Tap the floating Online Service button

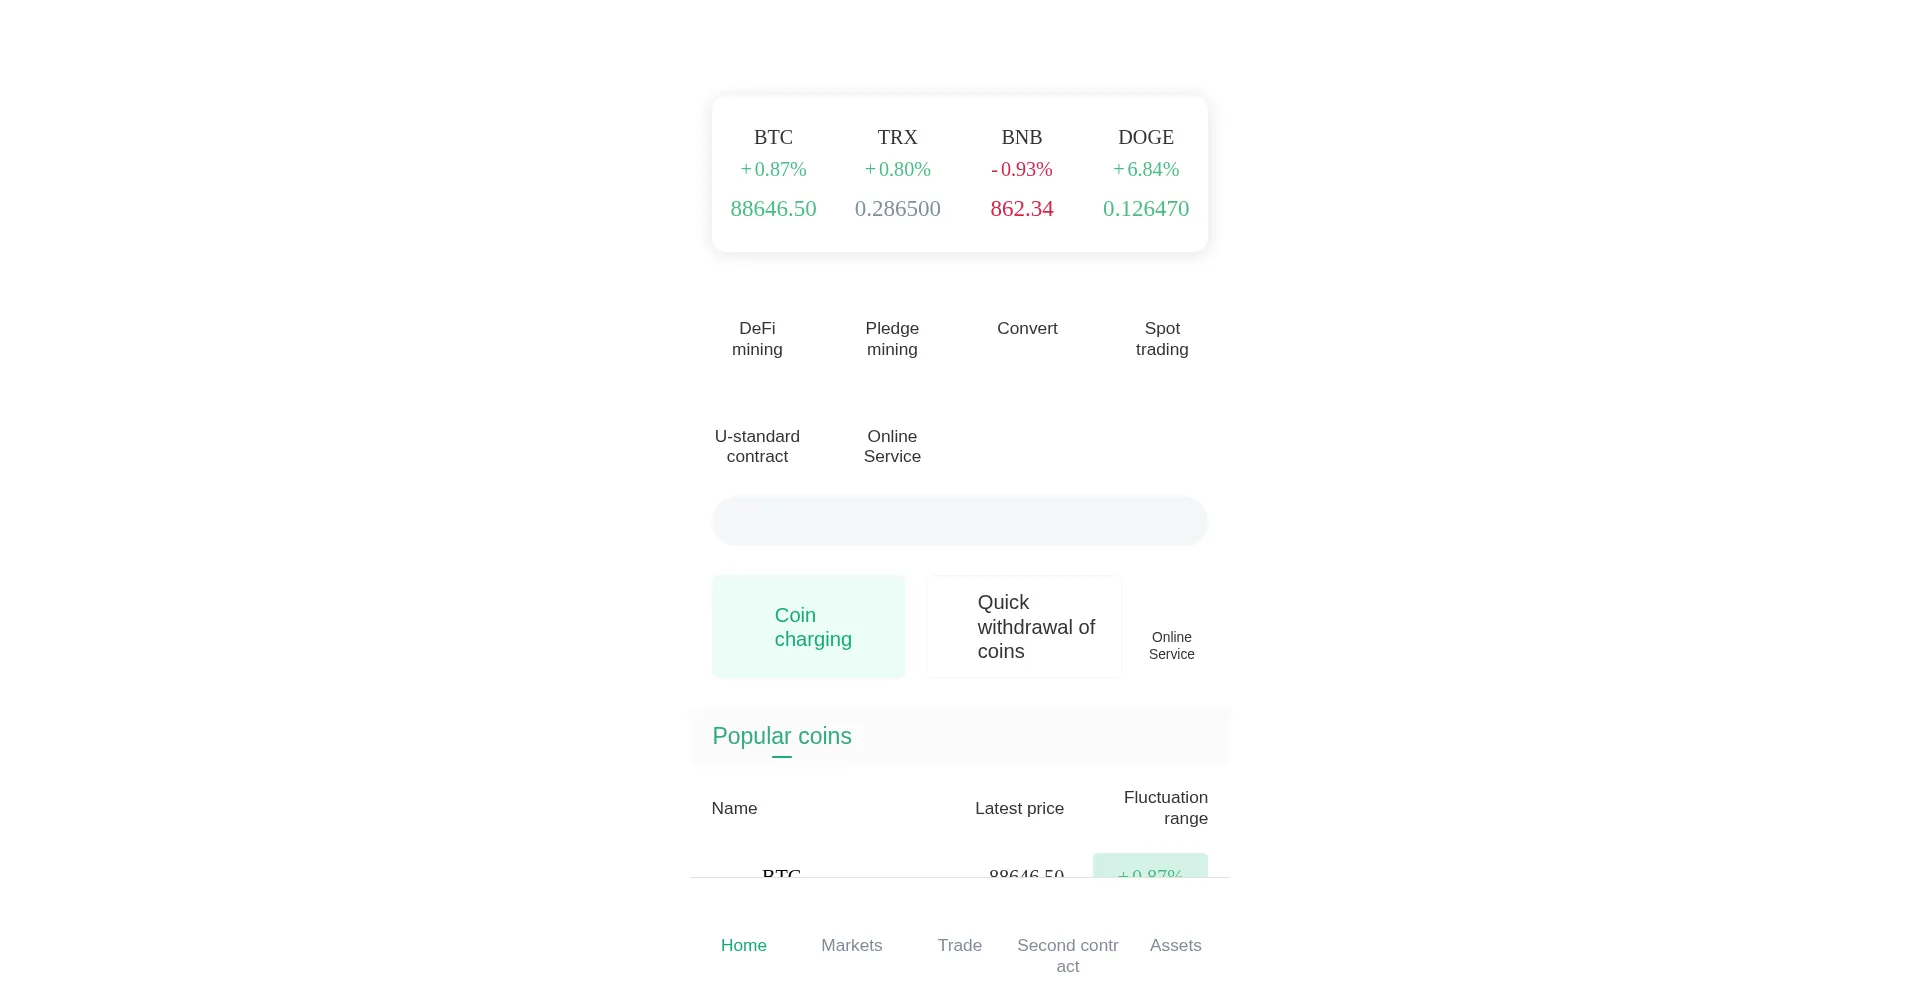tap(1171, 645)
